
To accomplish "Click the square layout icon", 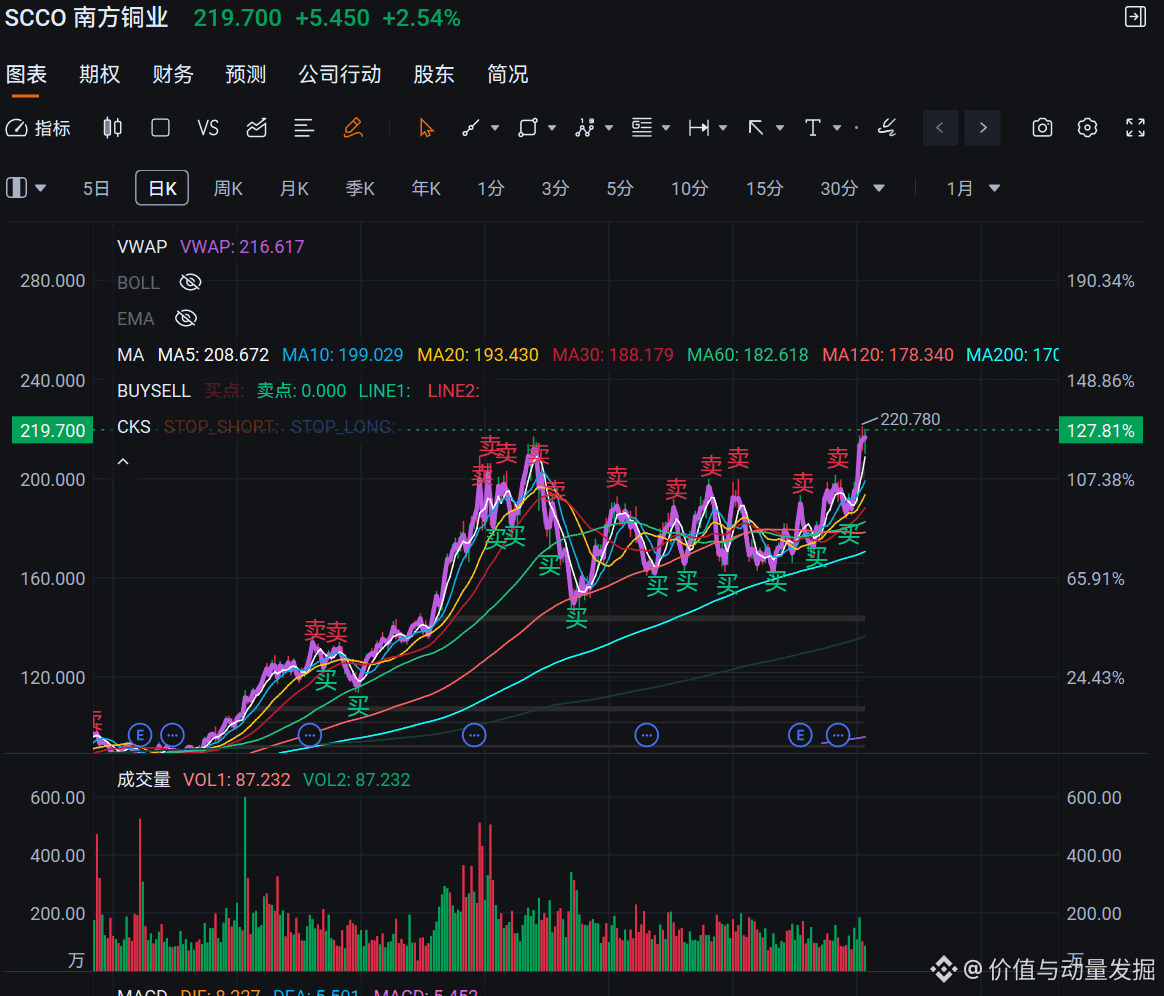I will click(160, 128).
